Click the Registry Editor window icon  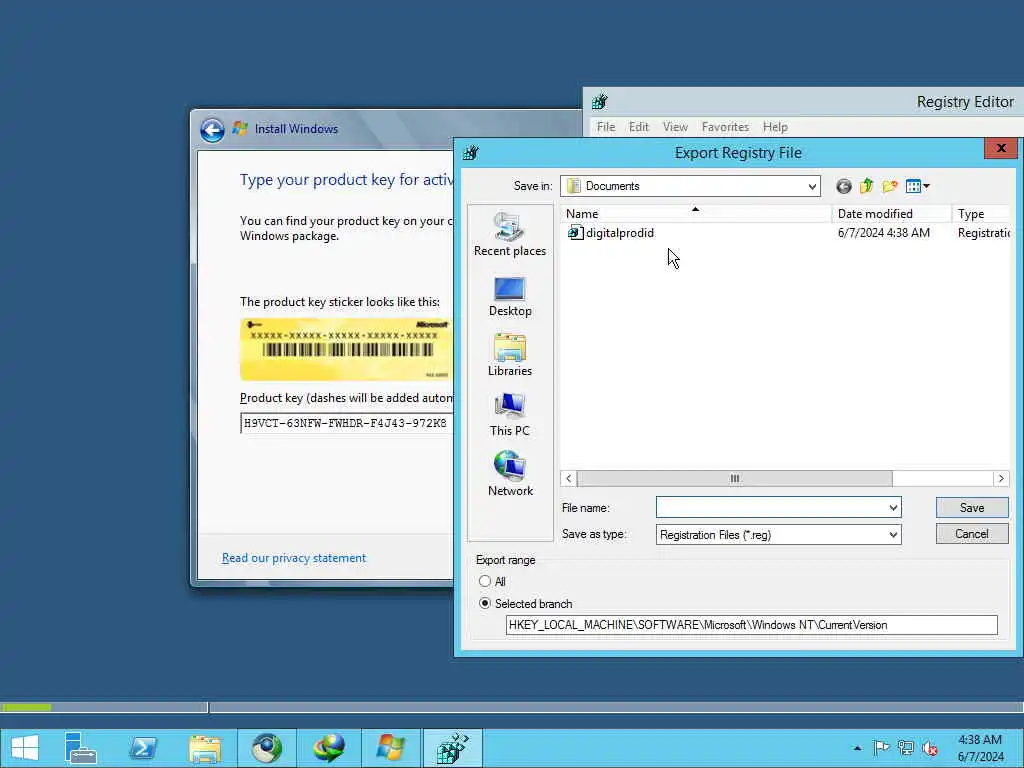[x=600, y=102]
